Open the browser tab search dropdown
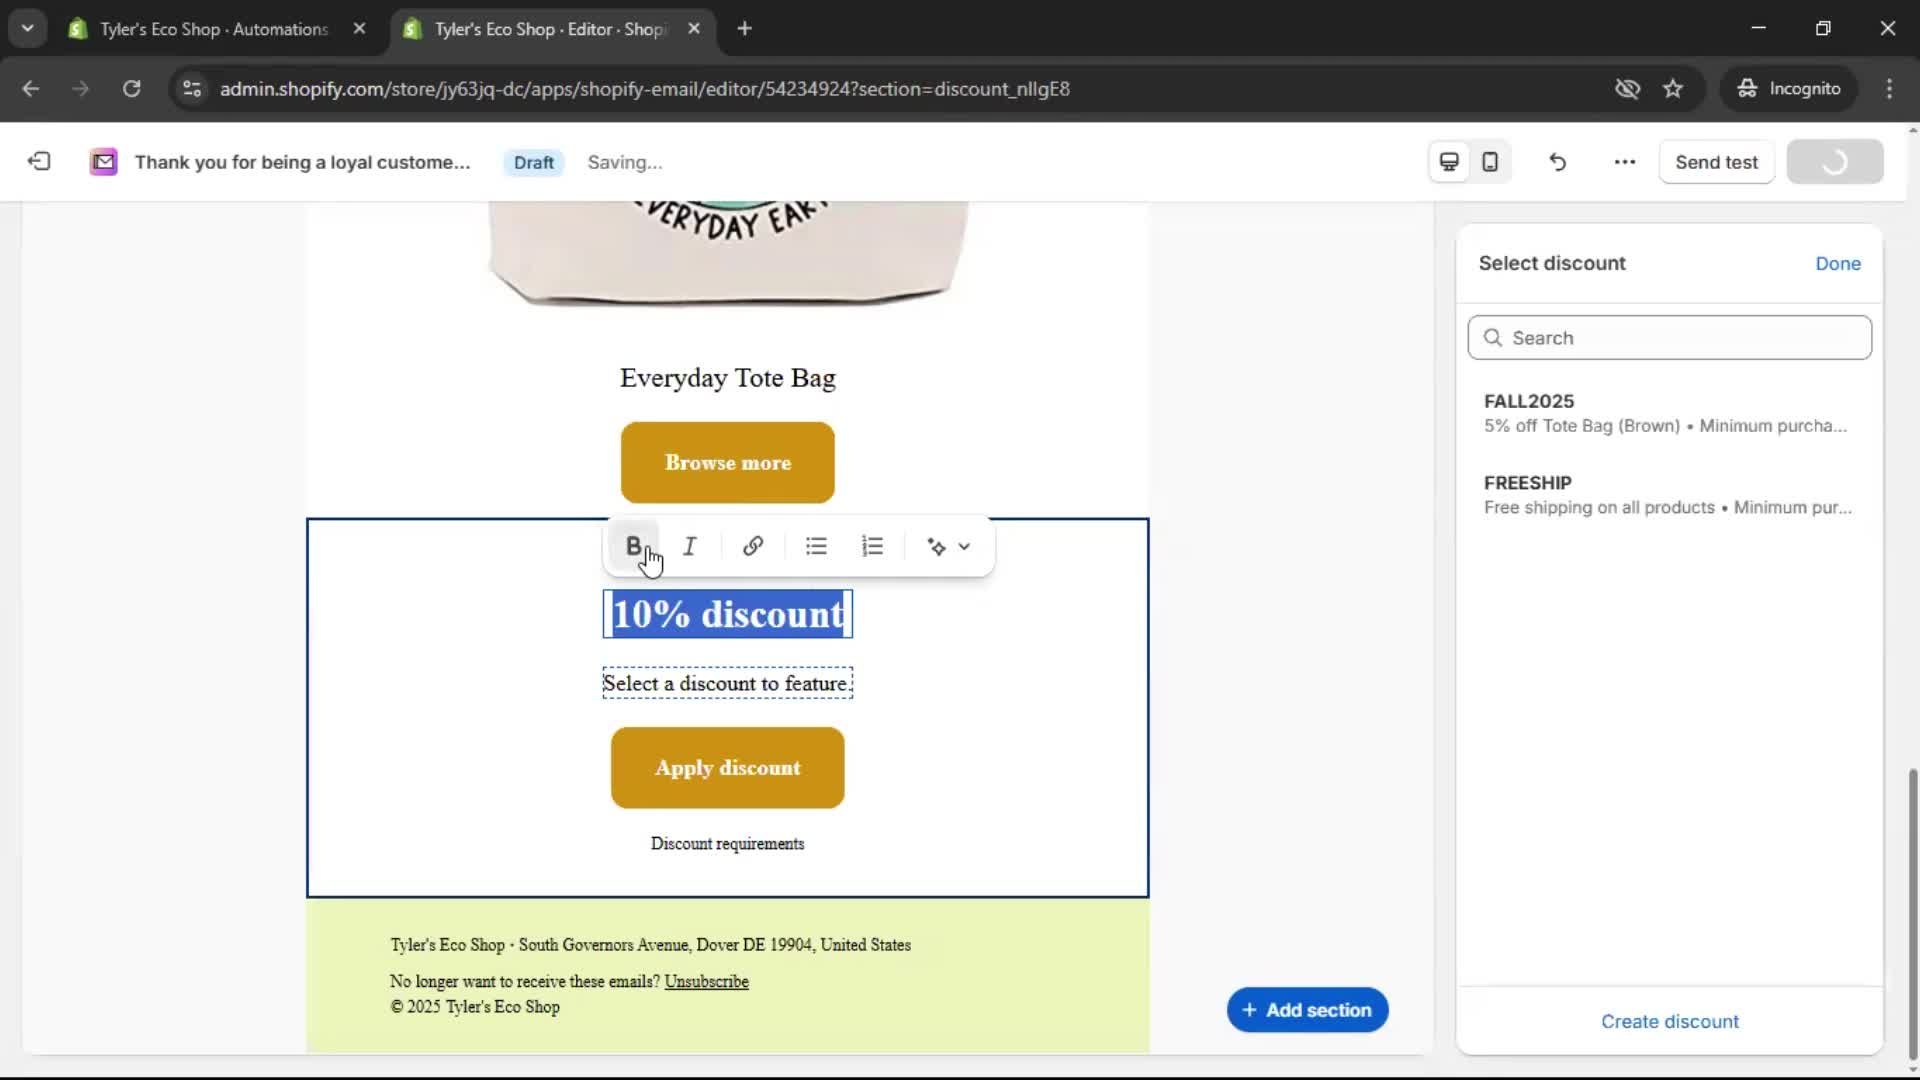This screenshot has height=1080, width=1920. point(27,28)
